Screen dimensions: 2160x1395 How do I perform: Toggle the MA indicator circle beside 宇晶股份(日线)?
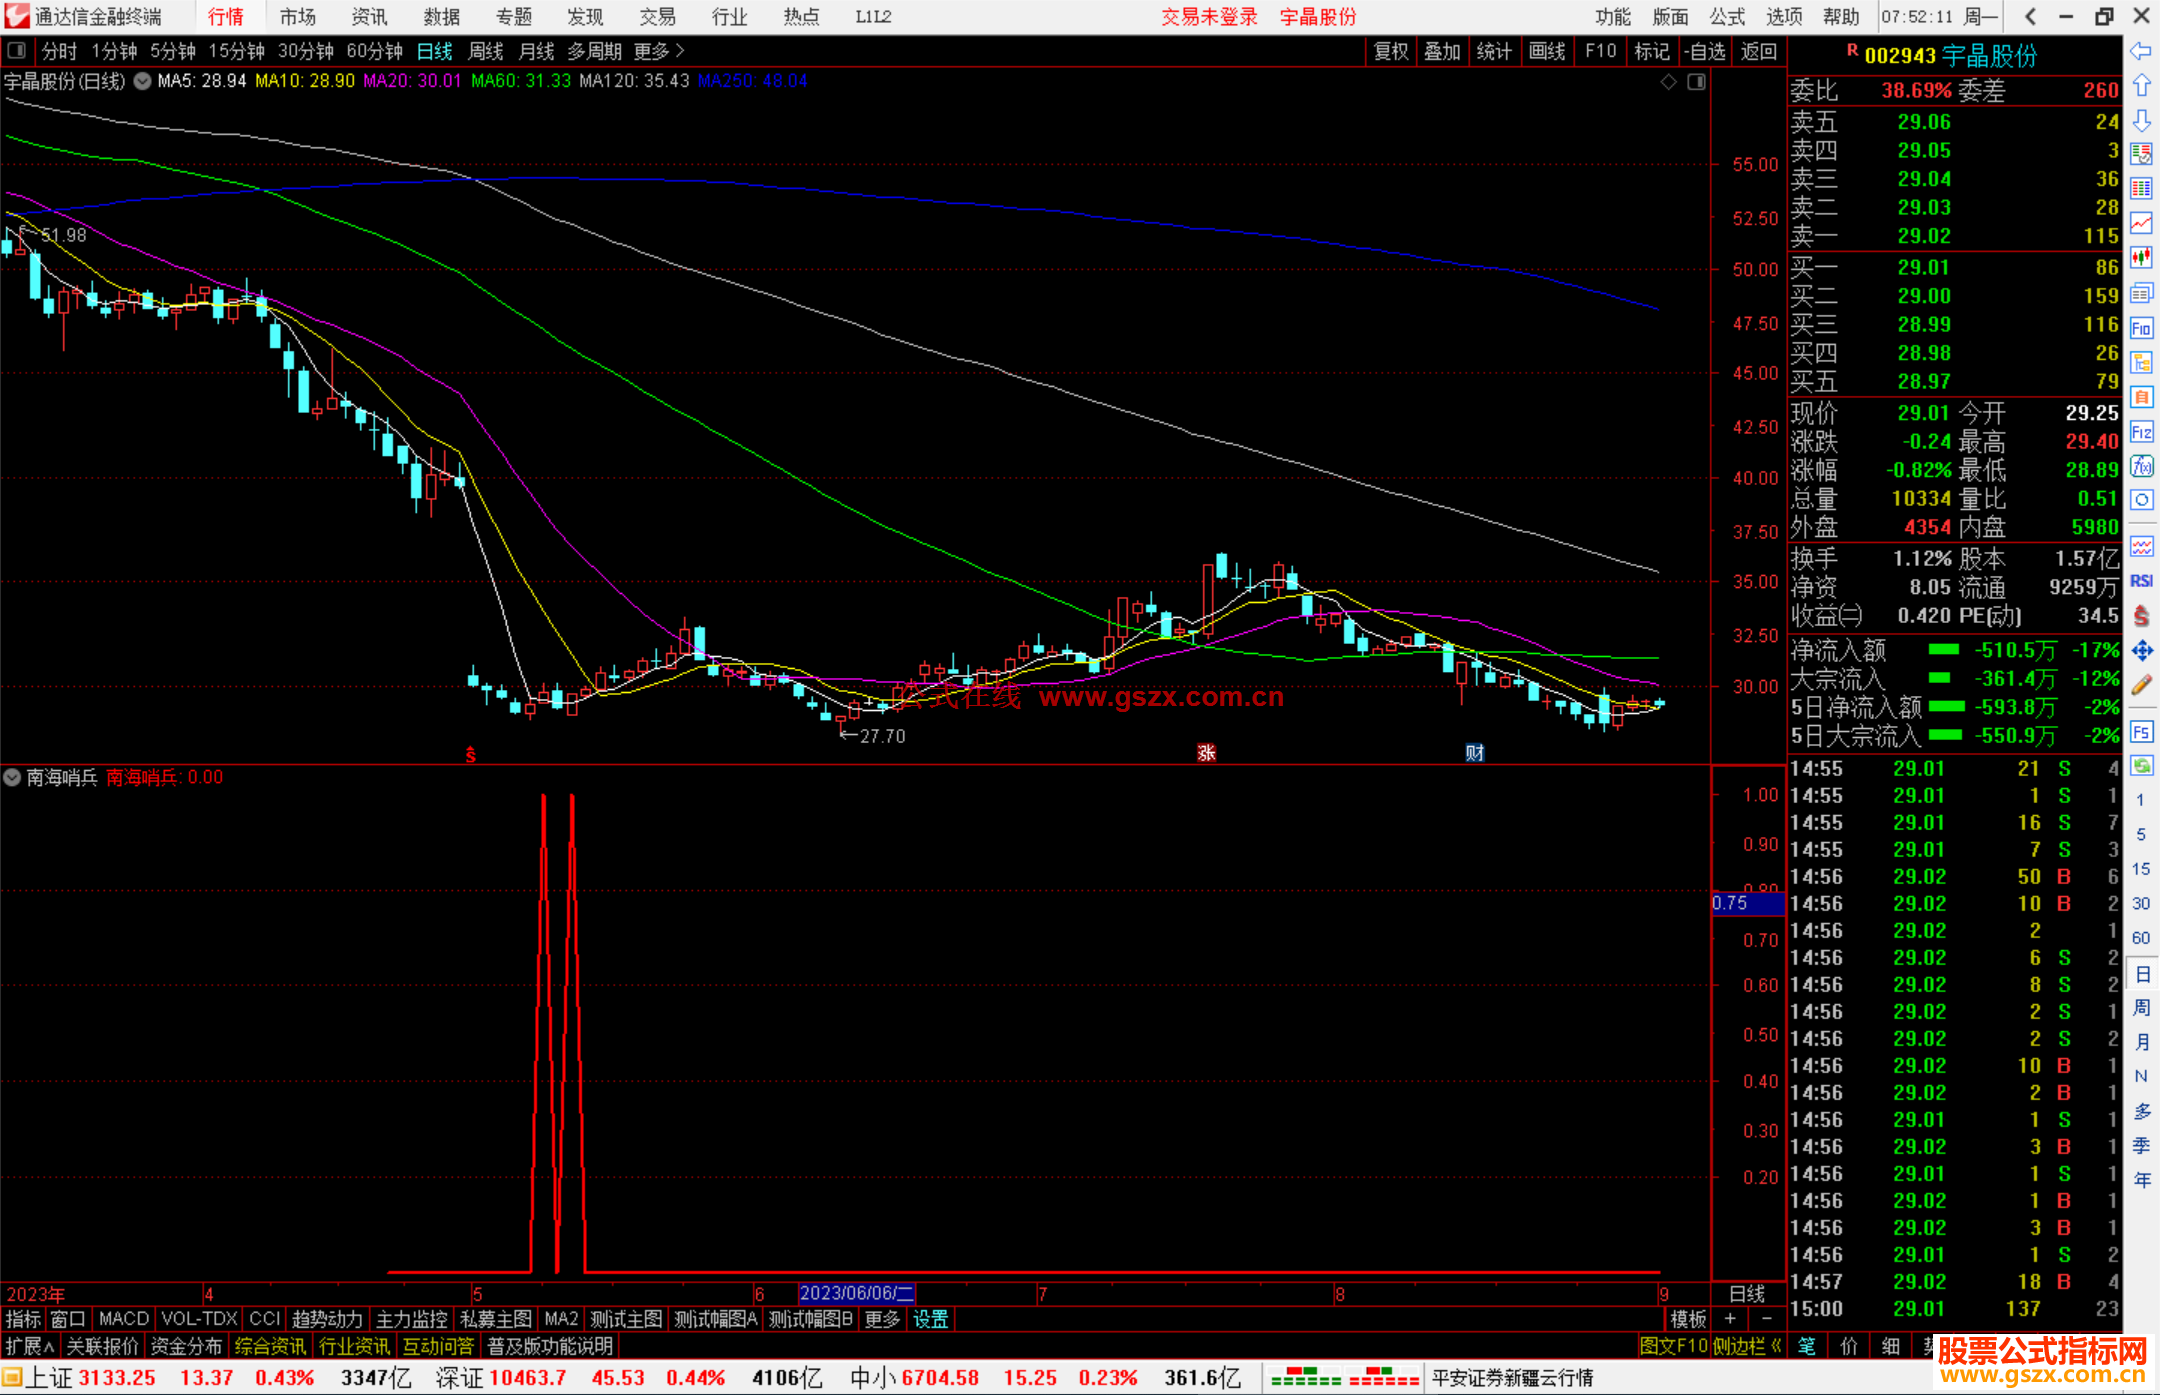(x=143, y=81)
